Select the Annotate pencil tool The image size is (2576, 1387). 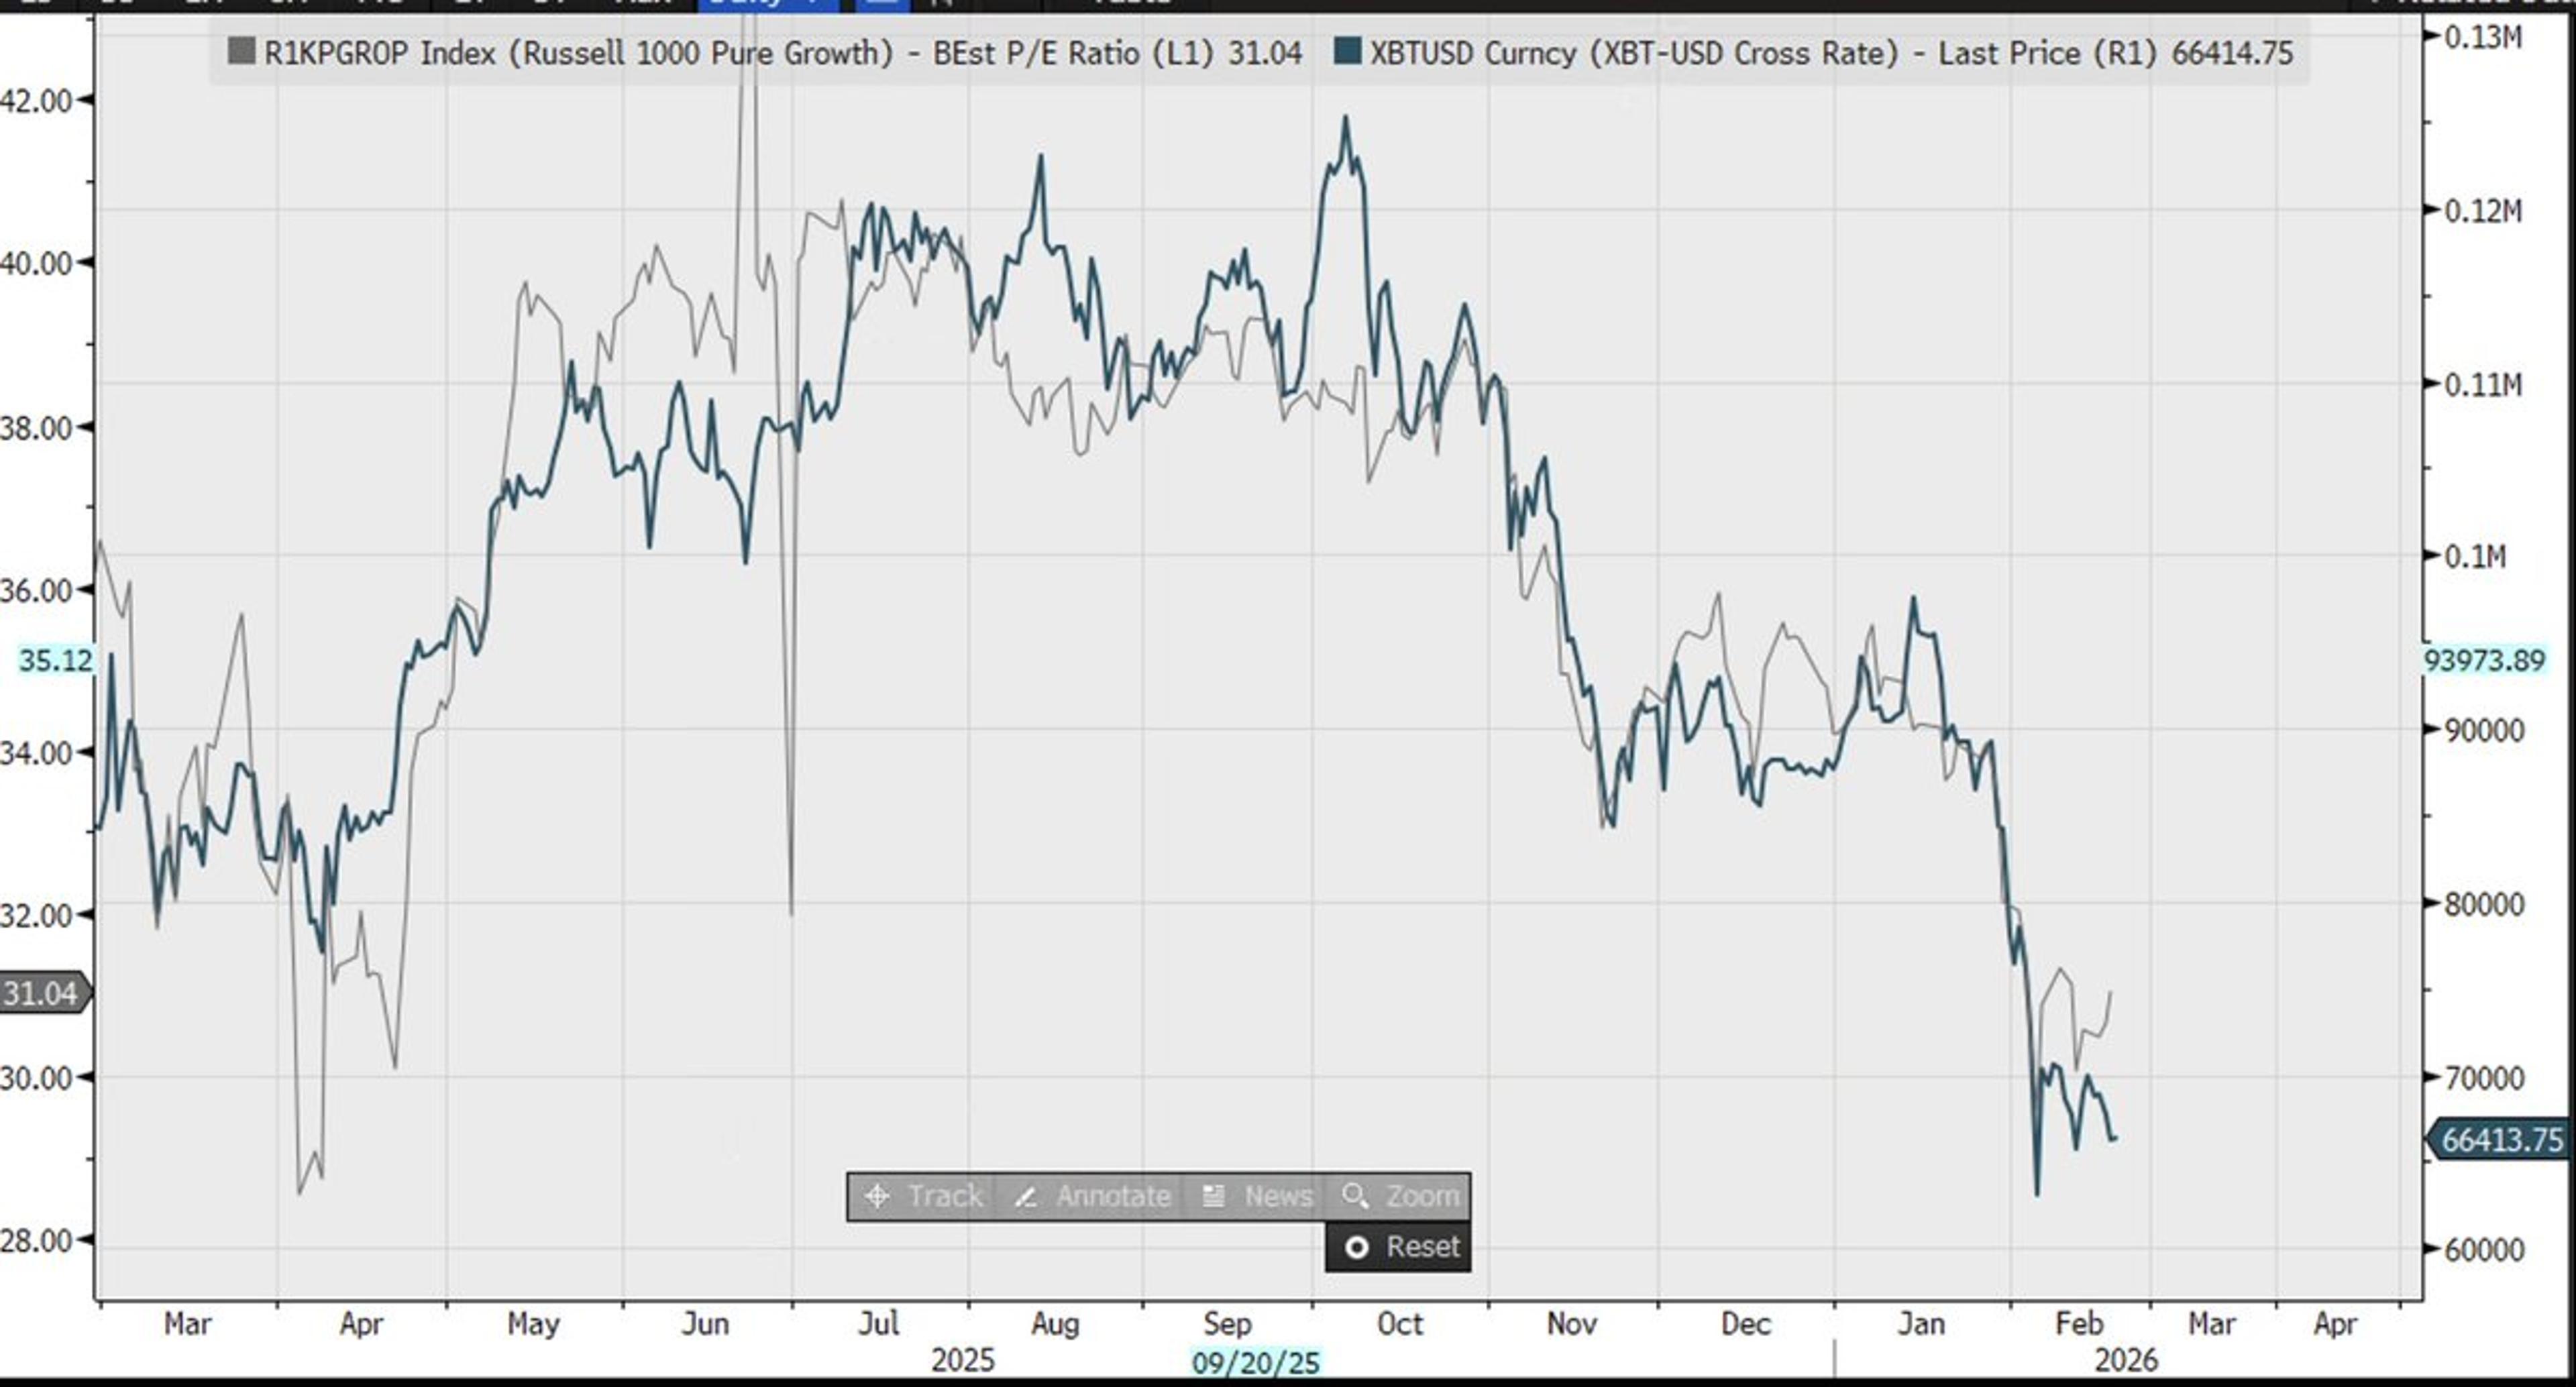pyautogui.click(x=1091, y=1196)
